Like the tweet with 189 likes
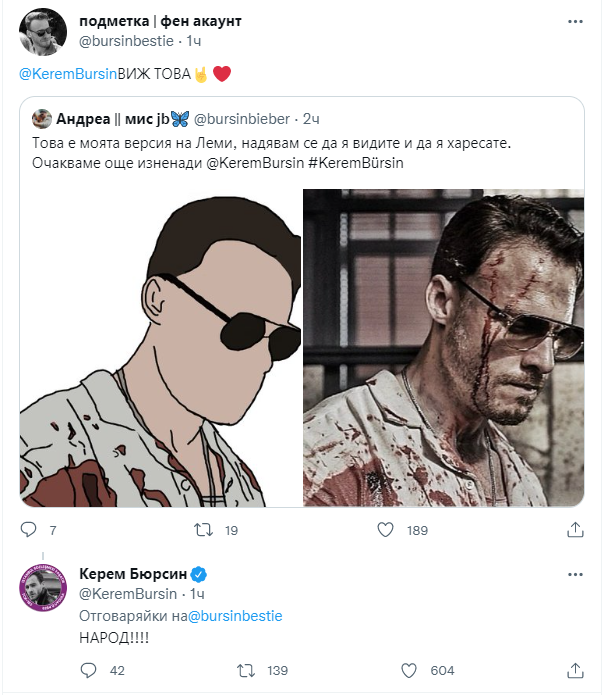The height and width of the screenshot is (695, 604). (385, 529)
